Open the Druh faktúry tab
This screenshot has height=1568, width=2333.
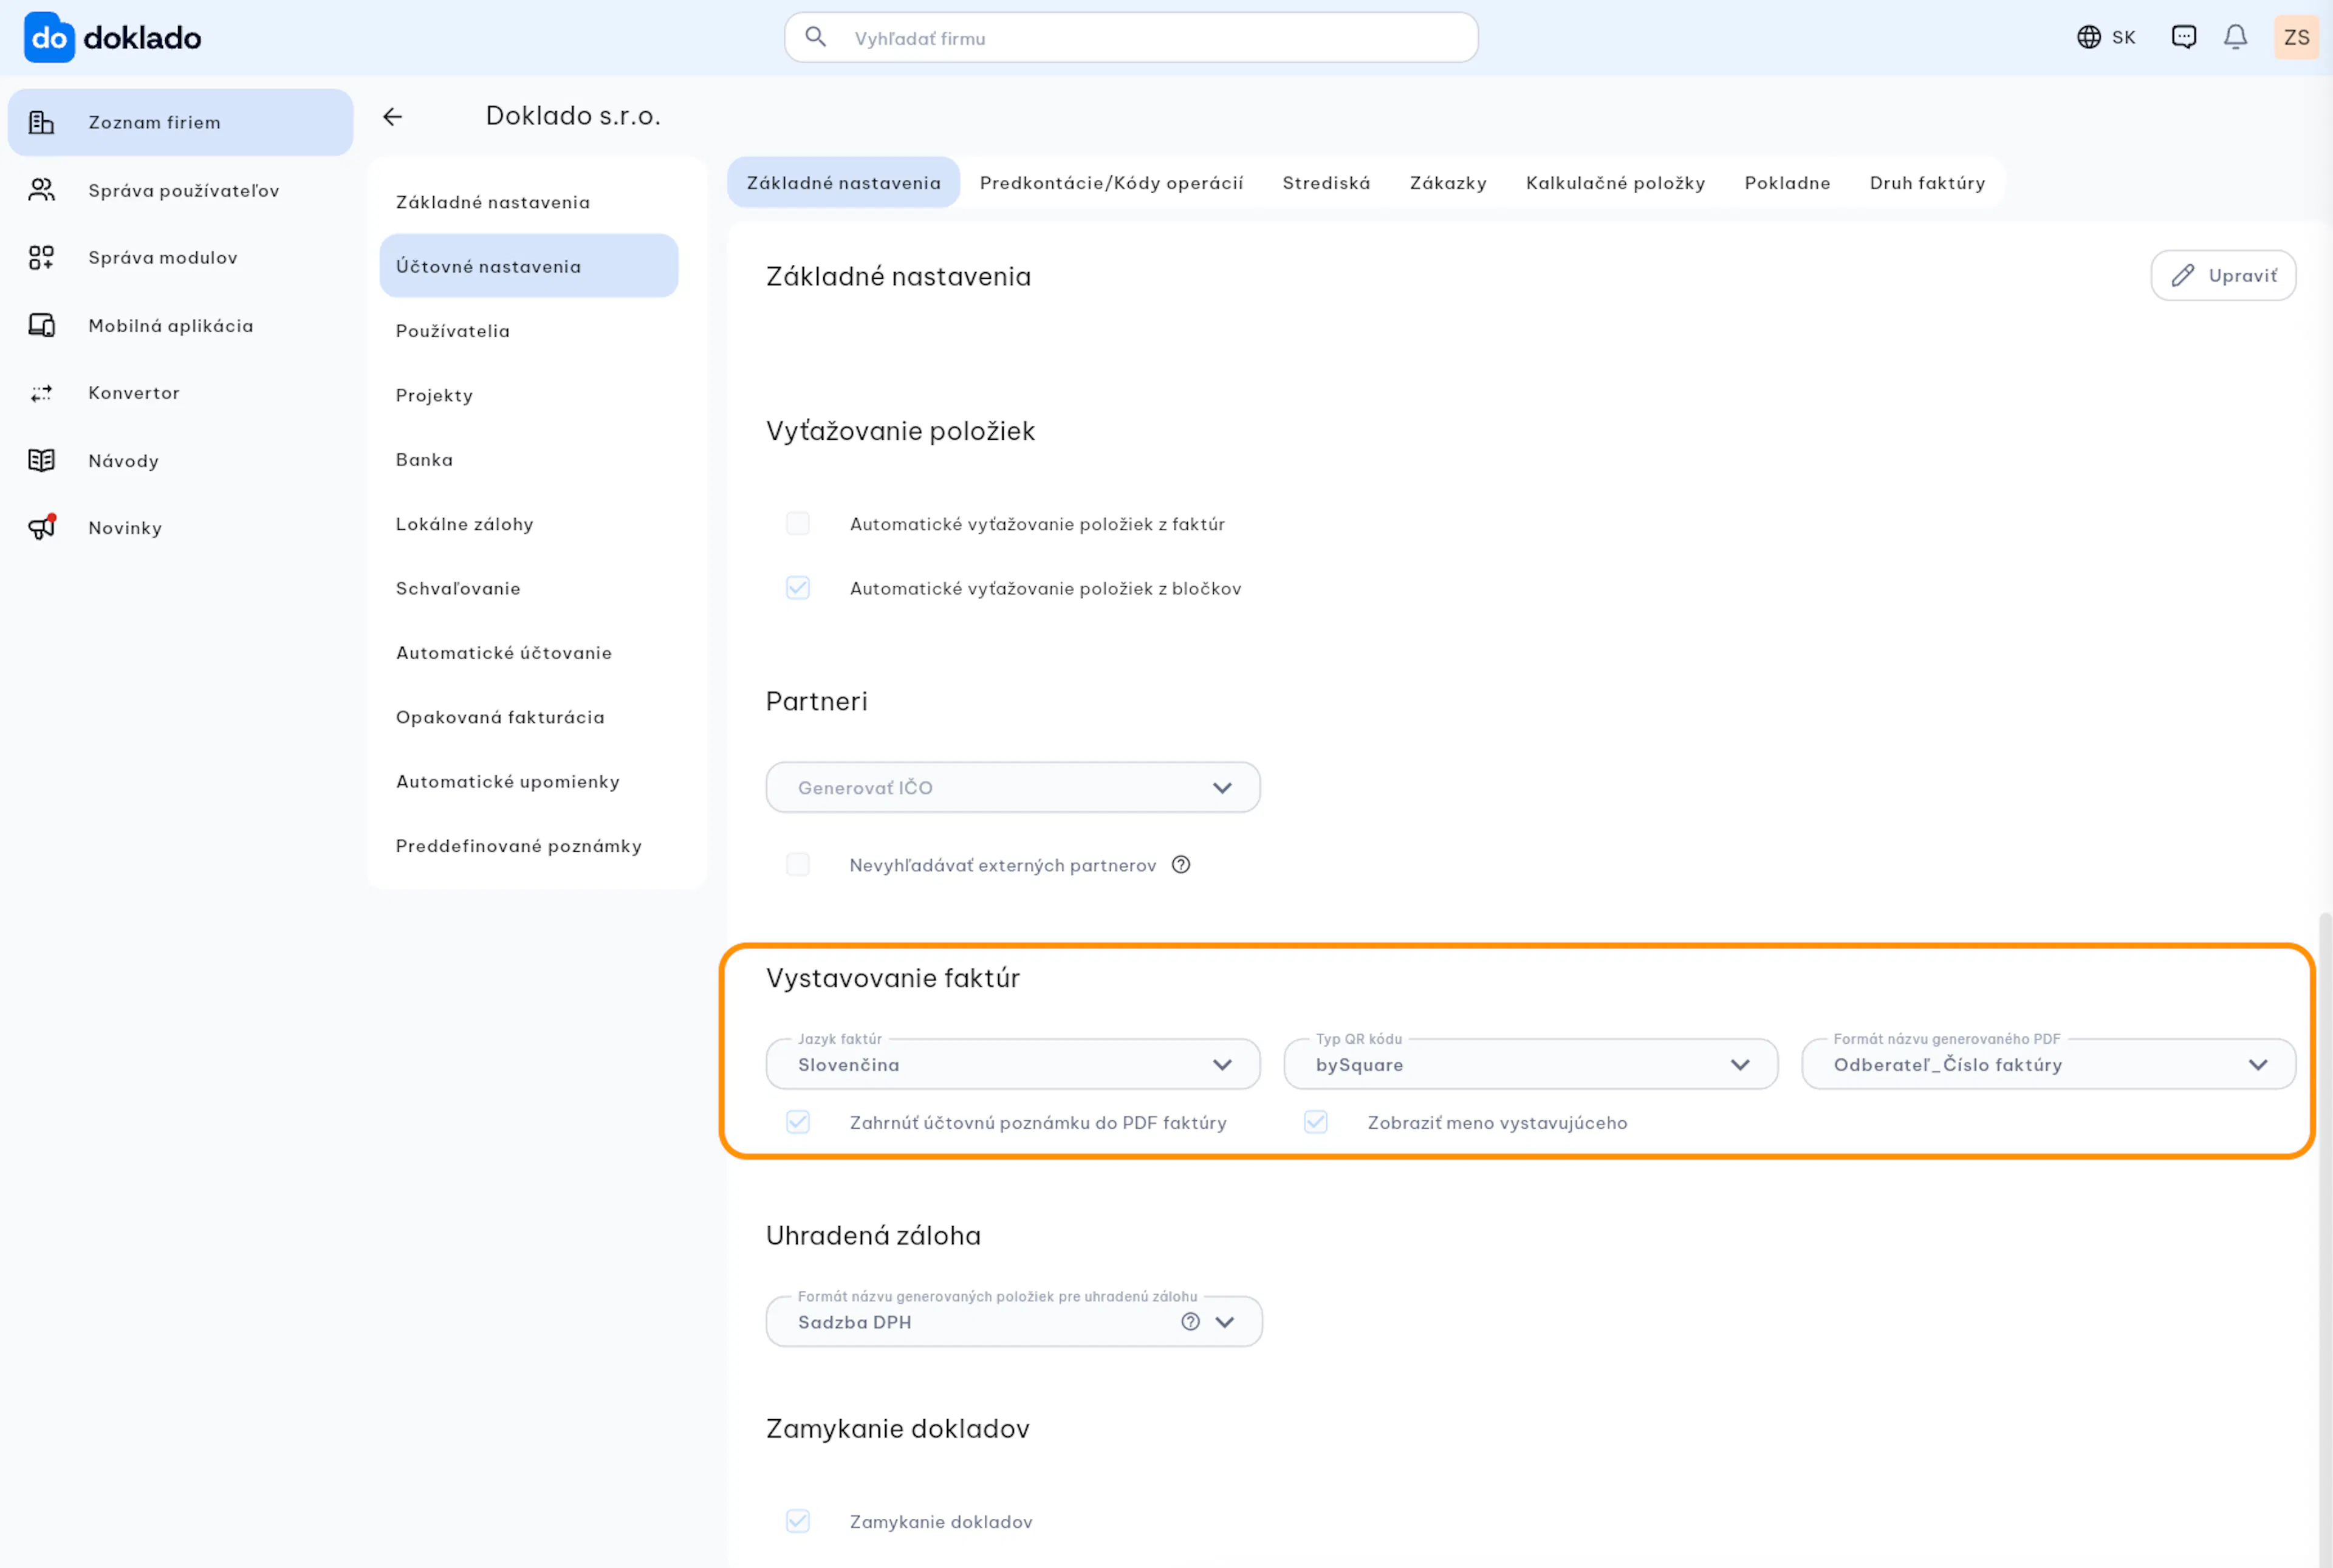1928,183
